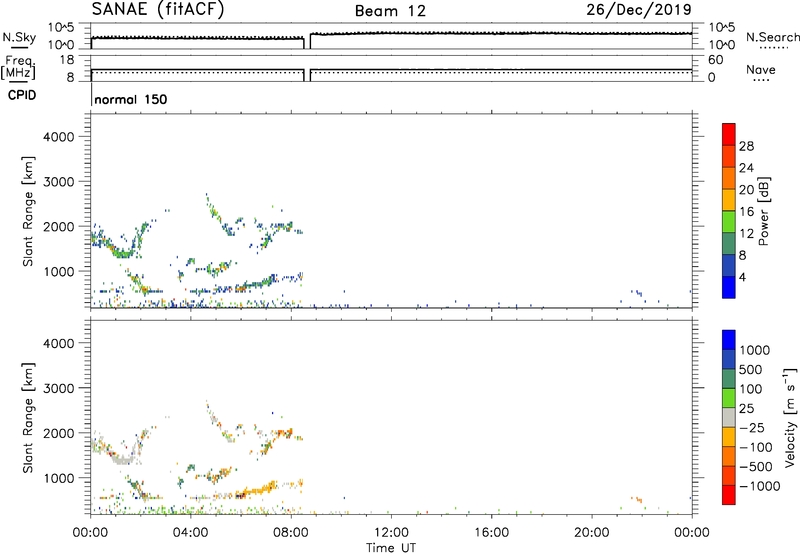
Task: Click the -100 label on velocity colorbar
Action: (x=756, y=447)
